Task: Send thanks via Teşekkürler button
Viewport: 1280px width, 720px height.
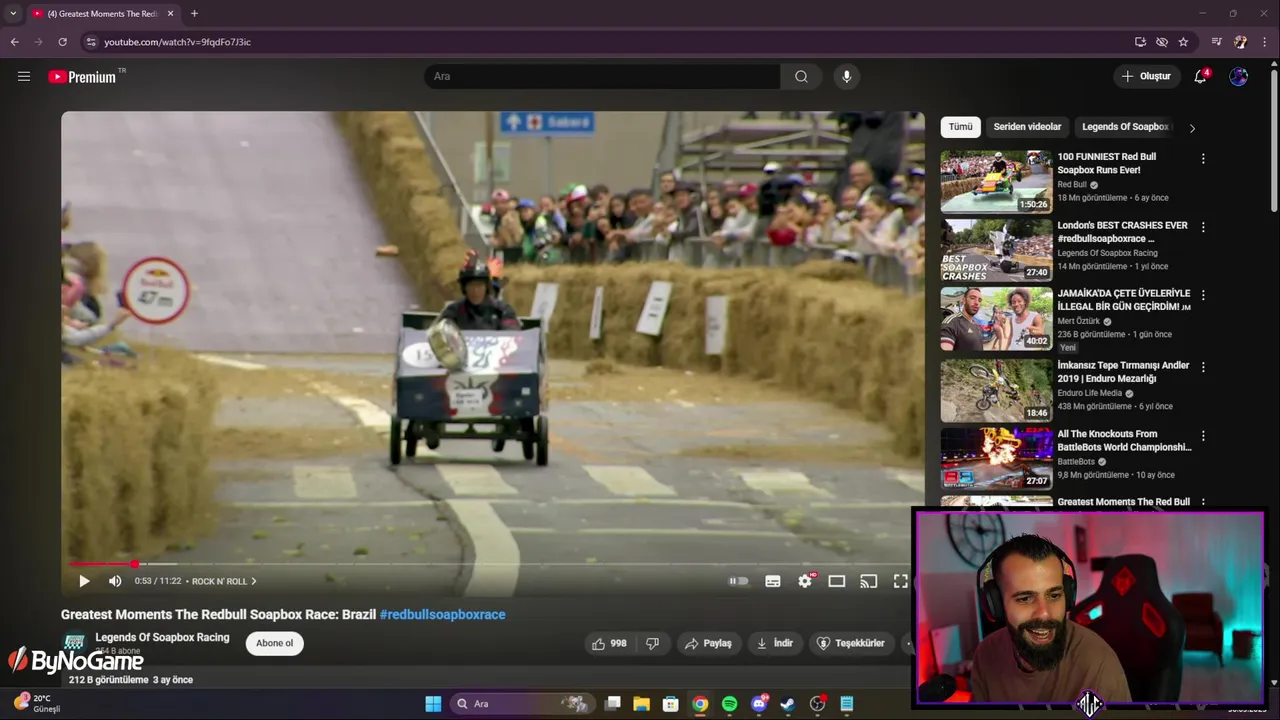Action: 851,643
